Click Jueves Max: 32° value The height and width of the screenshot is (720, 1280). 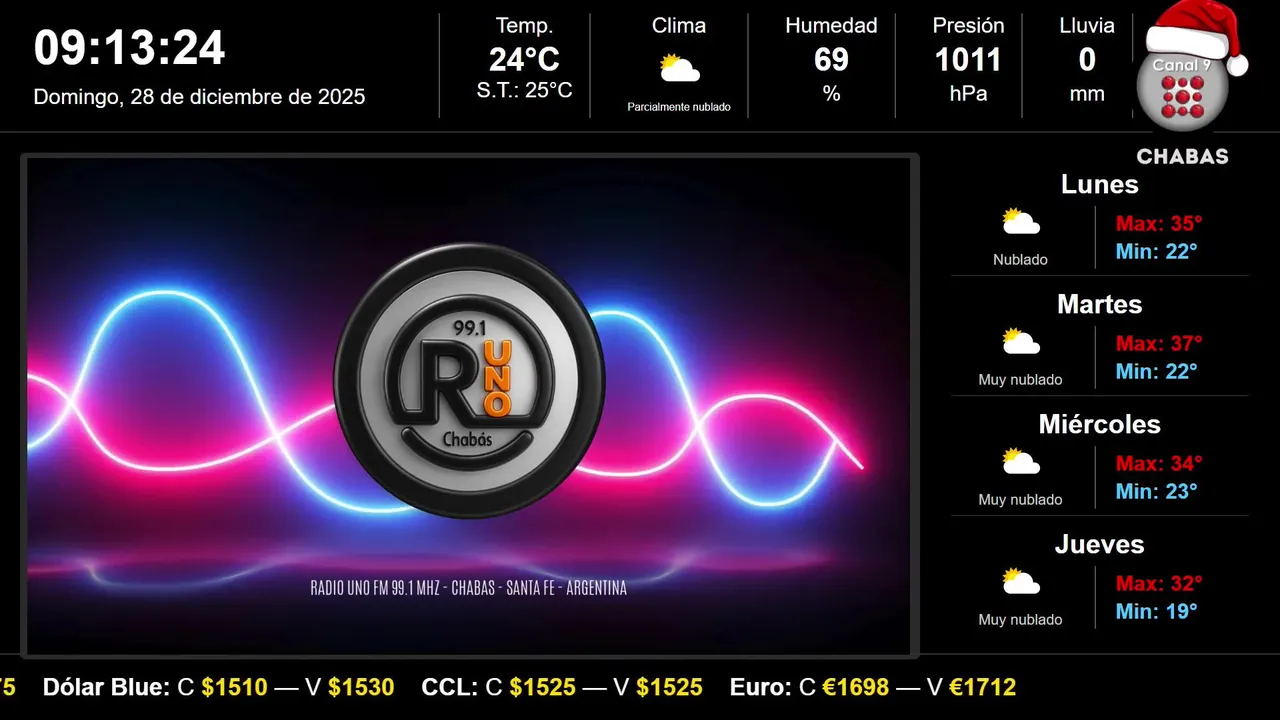(1159, 583)
